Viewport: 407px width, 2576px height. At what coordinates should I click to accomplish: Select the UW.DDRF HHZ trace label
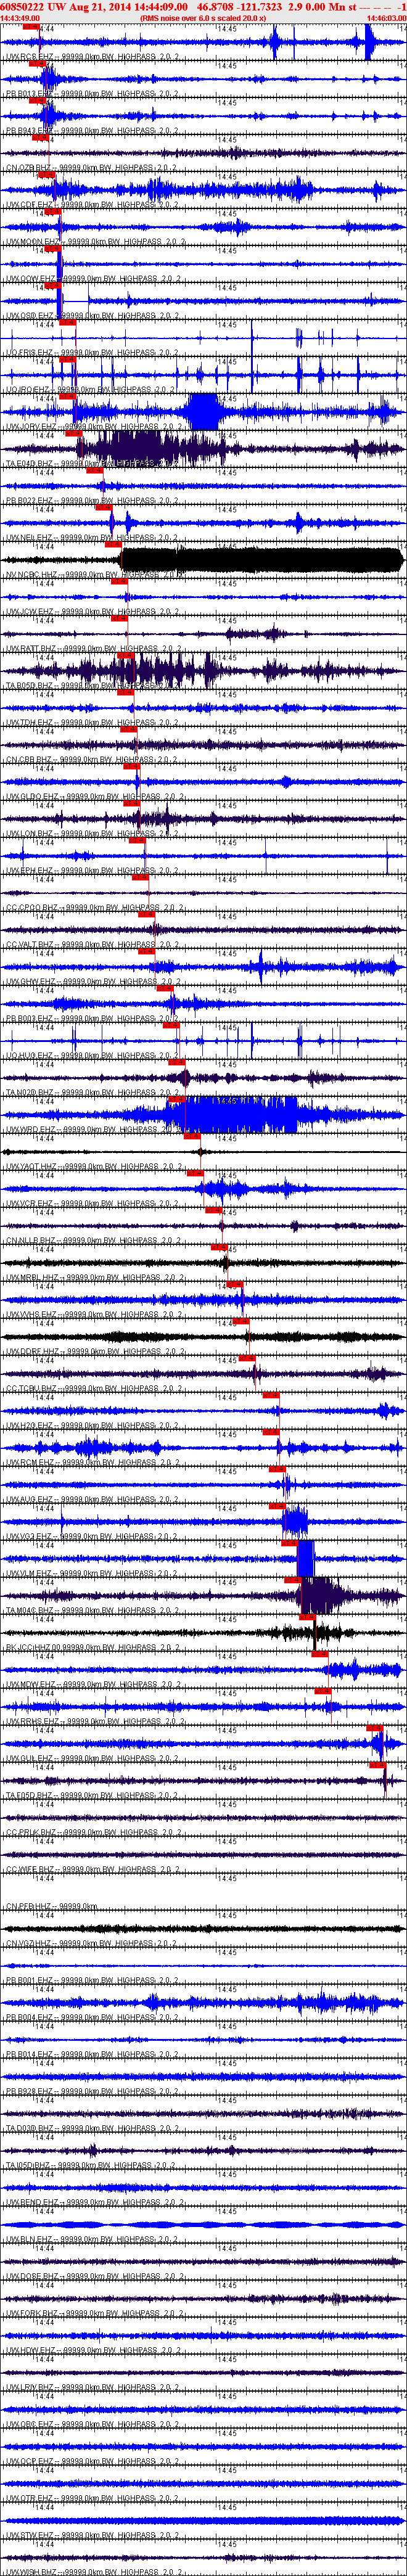(x=92, y=1352)
